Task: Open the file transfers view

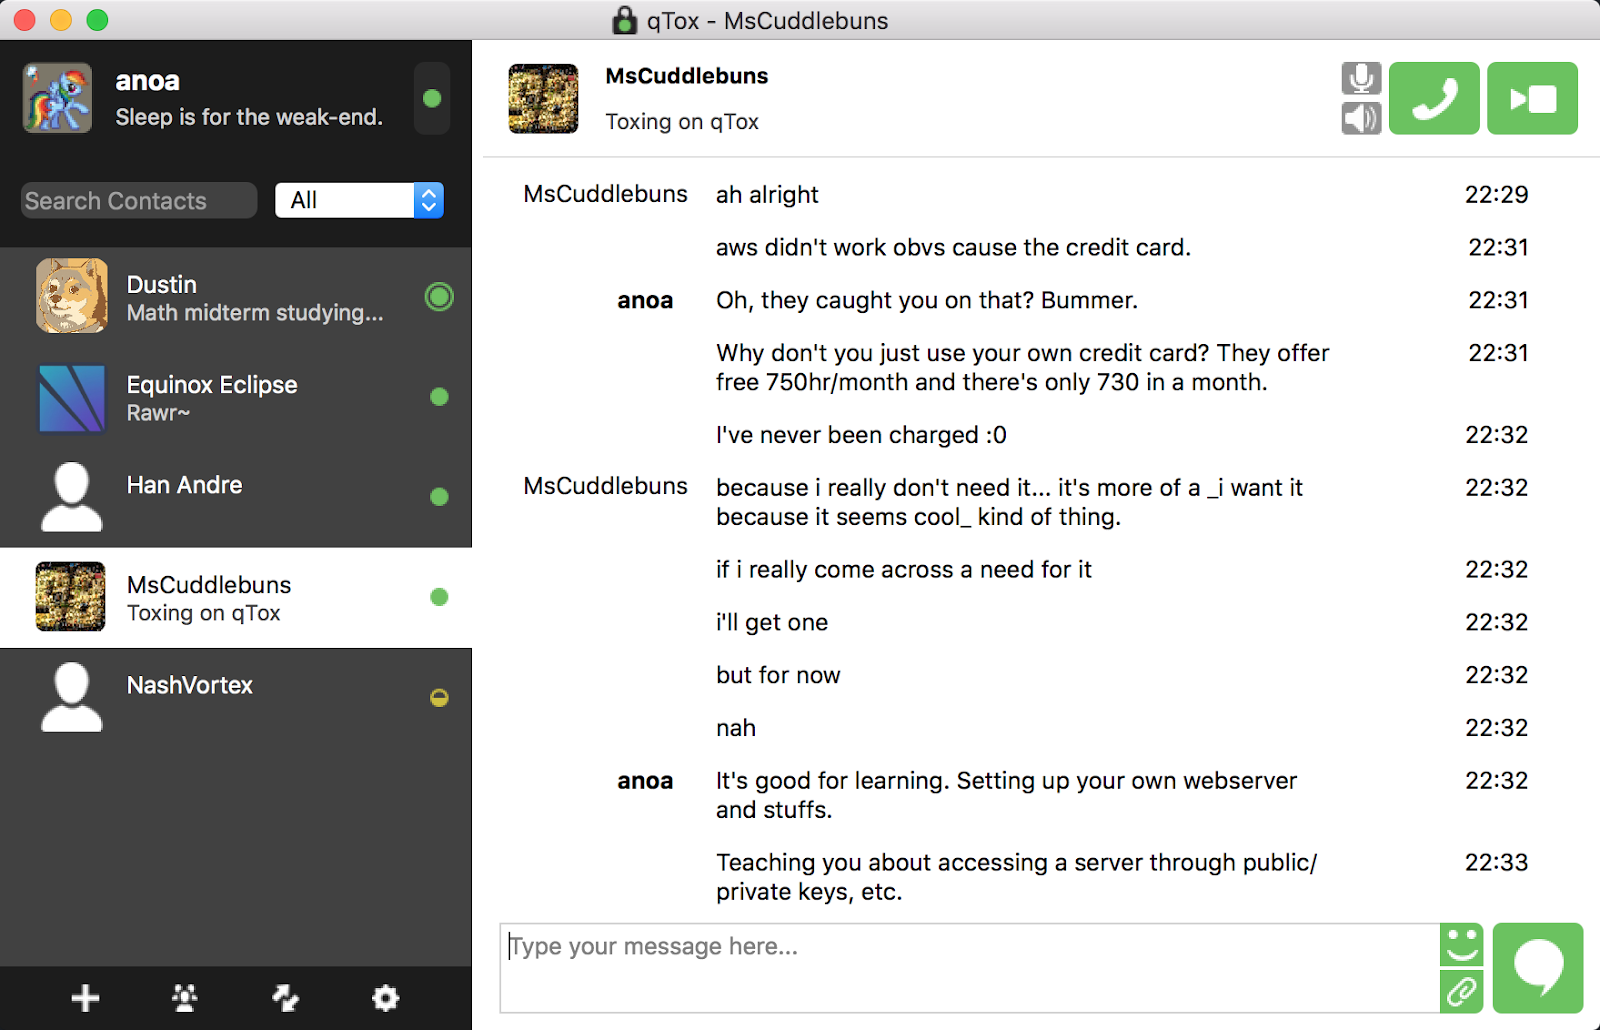Action: coord(286,997)
